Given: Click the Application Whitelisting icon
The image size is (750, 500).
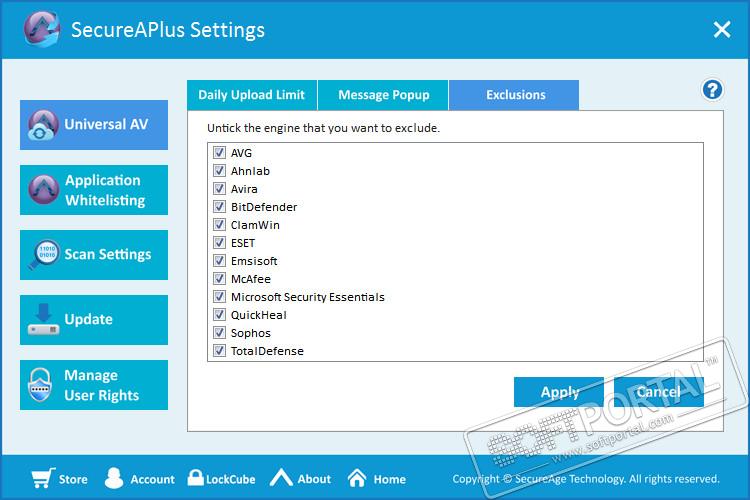Looking at the screenshot, I should coord(44,189).
